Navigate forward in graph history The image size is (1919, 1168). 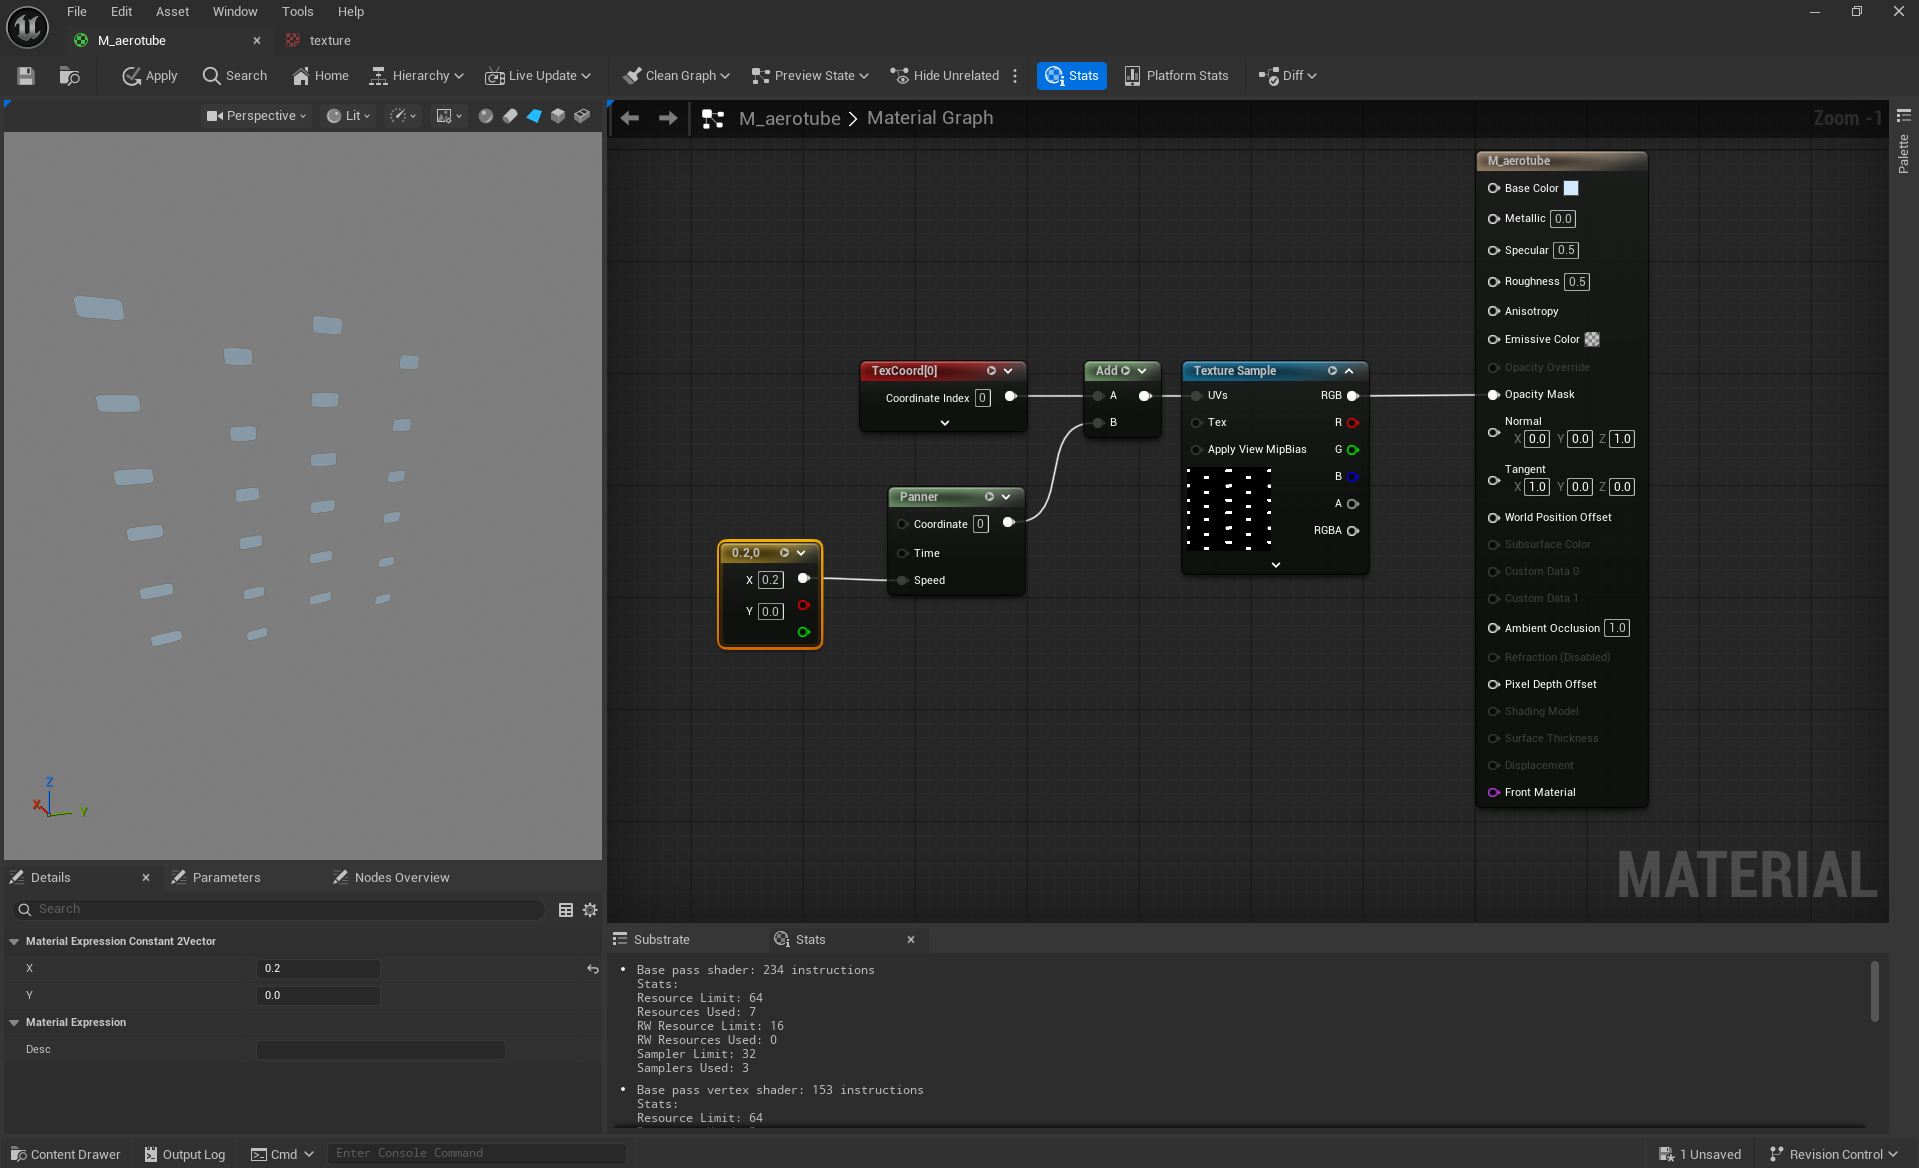[x=668, y=118]
